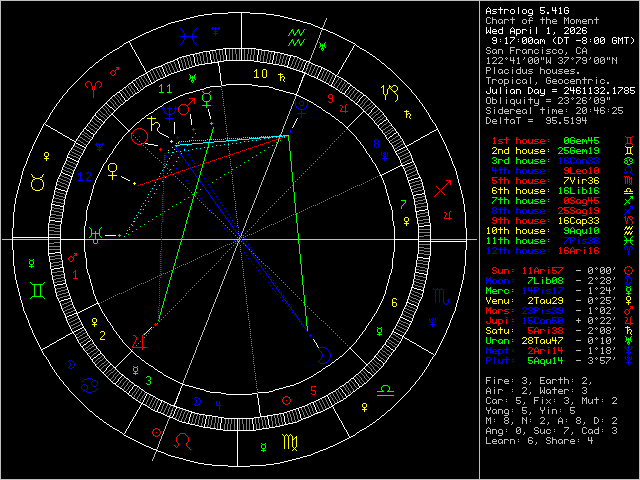Image resolution: width=640 pixels, height=480 pixels.
Task: Click the Moon position value '7Lib08'
Action: point(545,280)
